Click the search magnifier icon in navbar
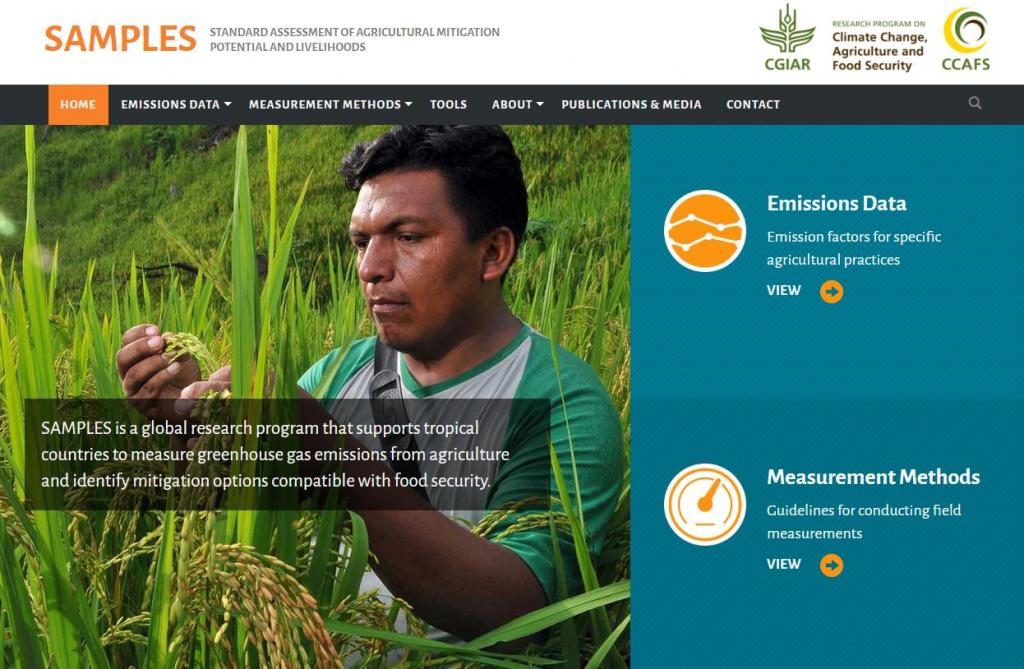The width and height of the screenshot is (1024, 669). click(974, 103)
